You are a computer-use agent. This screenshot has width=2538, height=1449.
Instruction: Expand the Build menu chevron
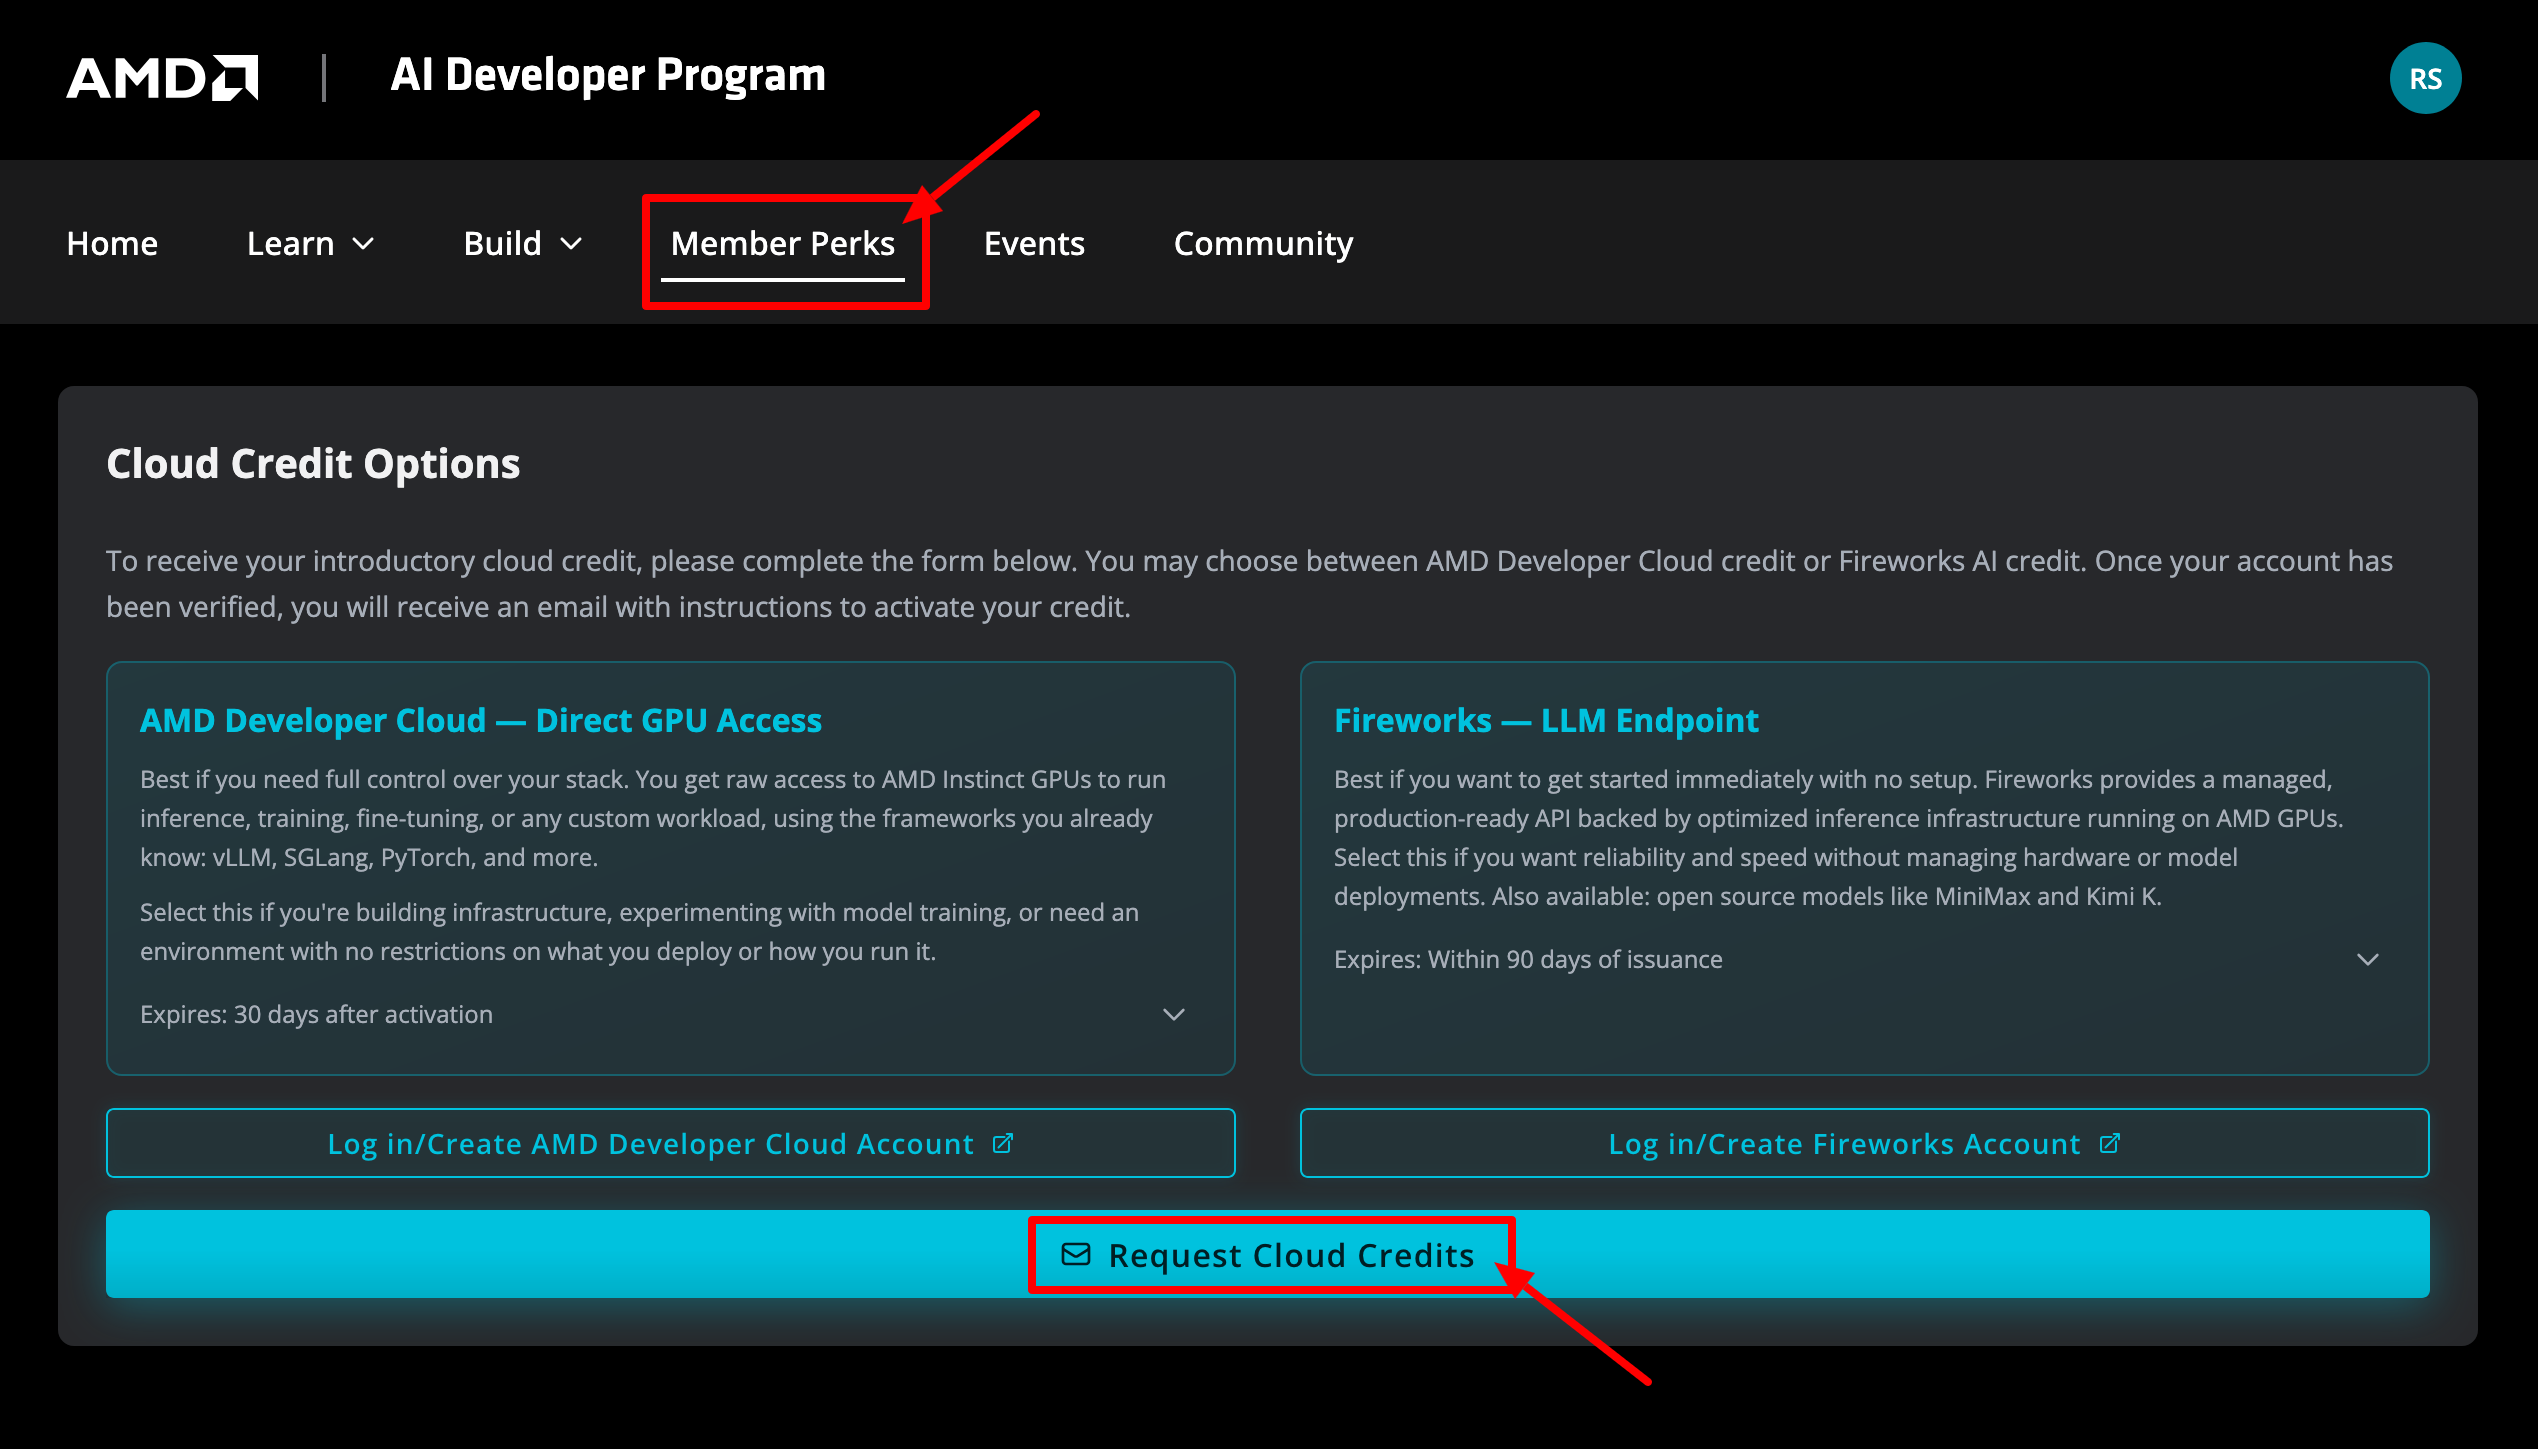pyautogui.click(x=571, y=244)
